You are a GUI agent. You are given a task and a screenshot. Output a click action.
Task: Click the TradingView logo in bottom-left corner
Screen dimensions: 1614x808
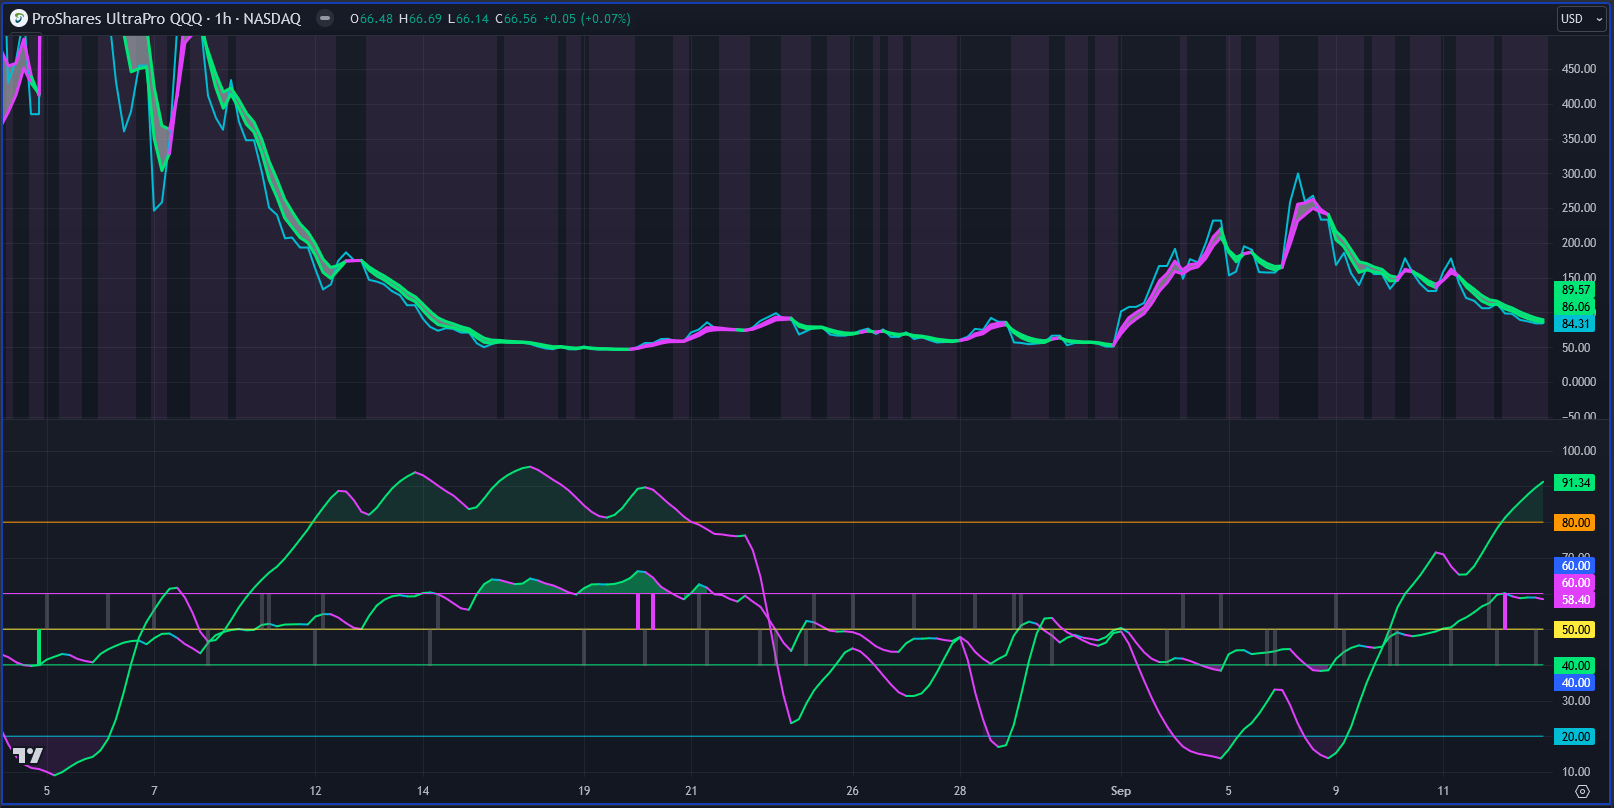coord(28,756)
